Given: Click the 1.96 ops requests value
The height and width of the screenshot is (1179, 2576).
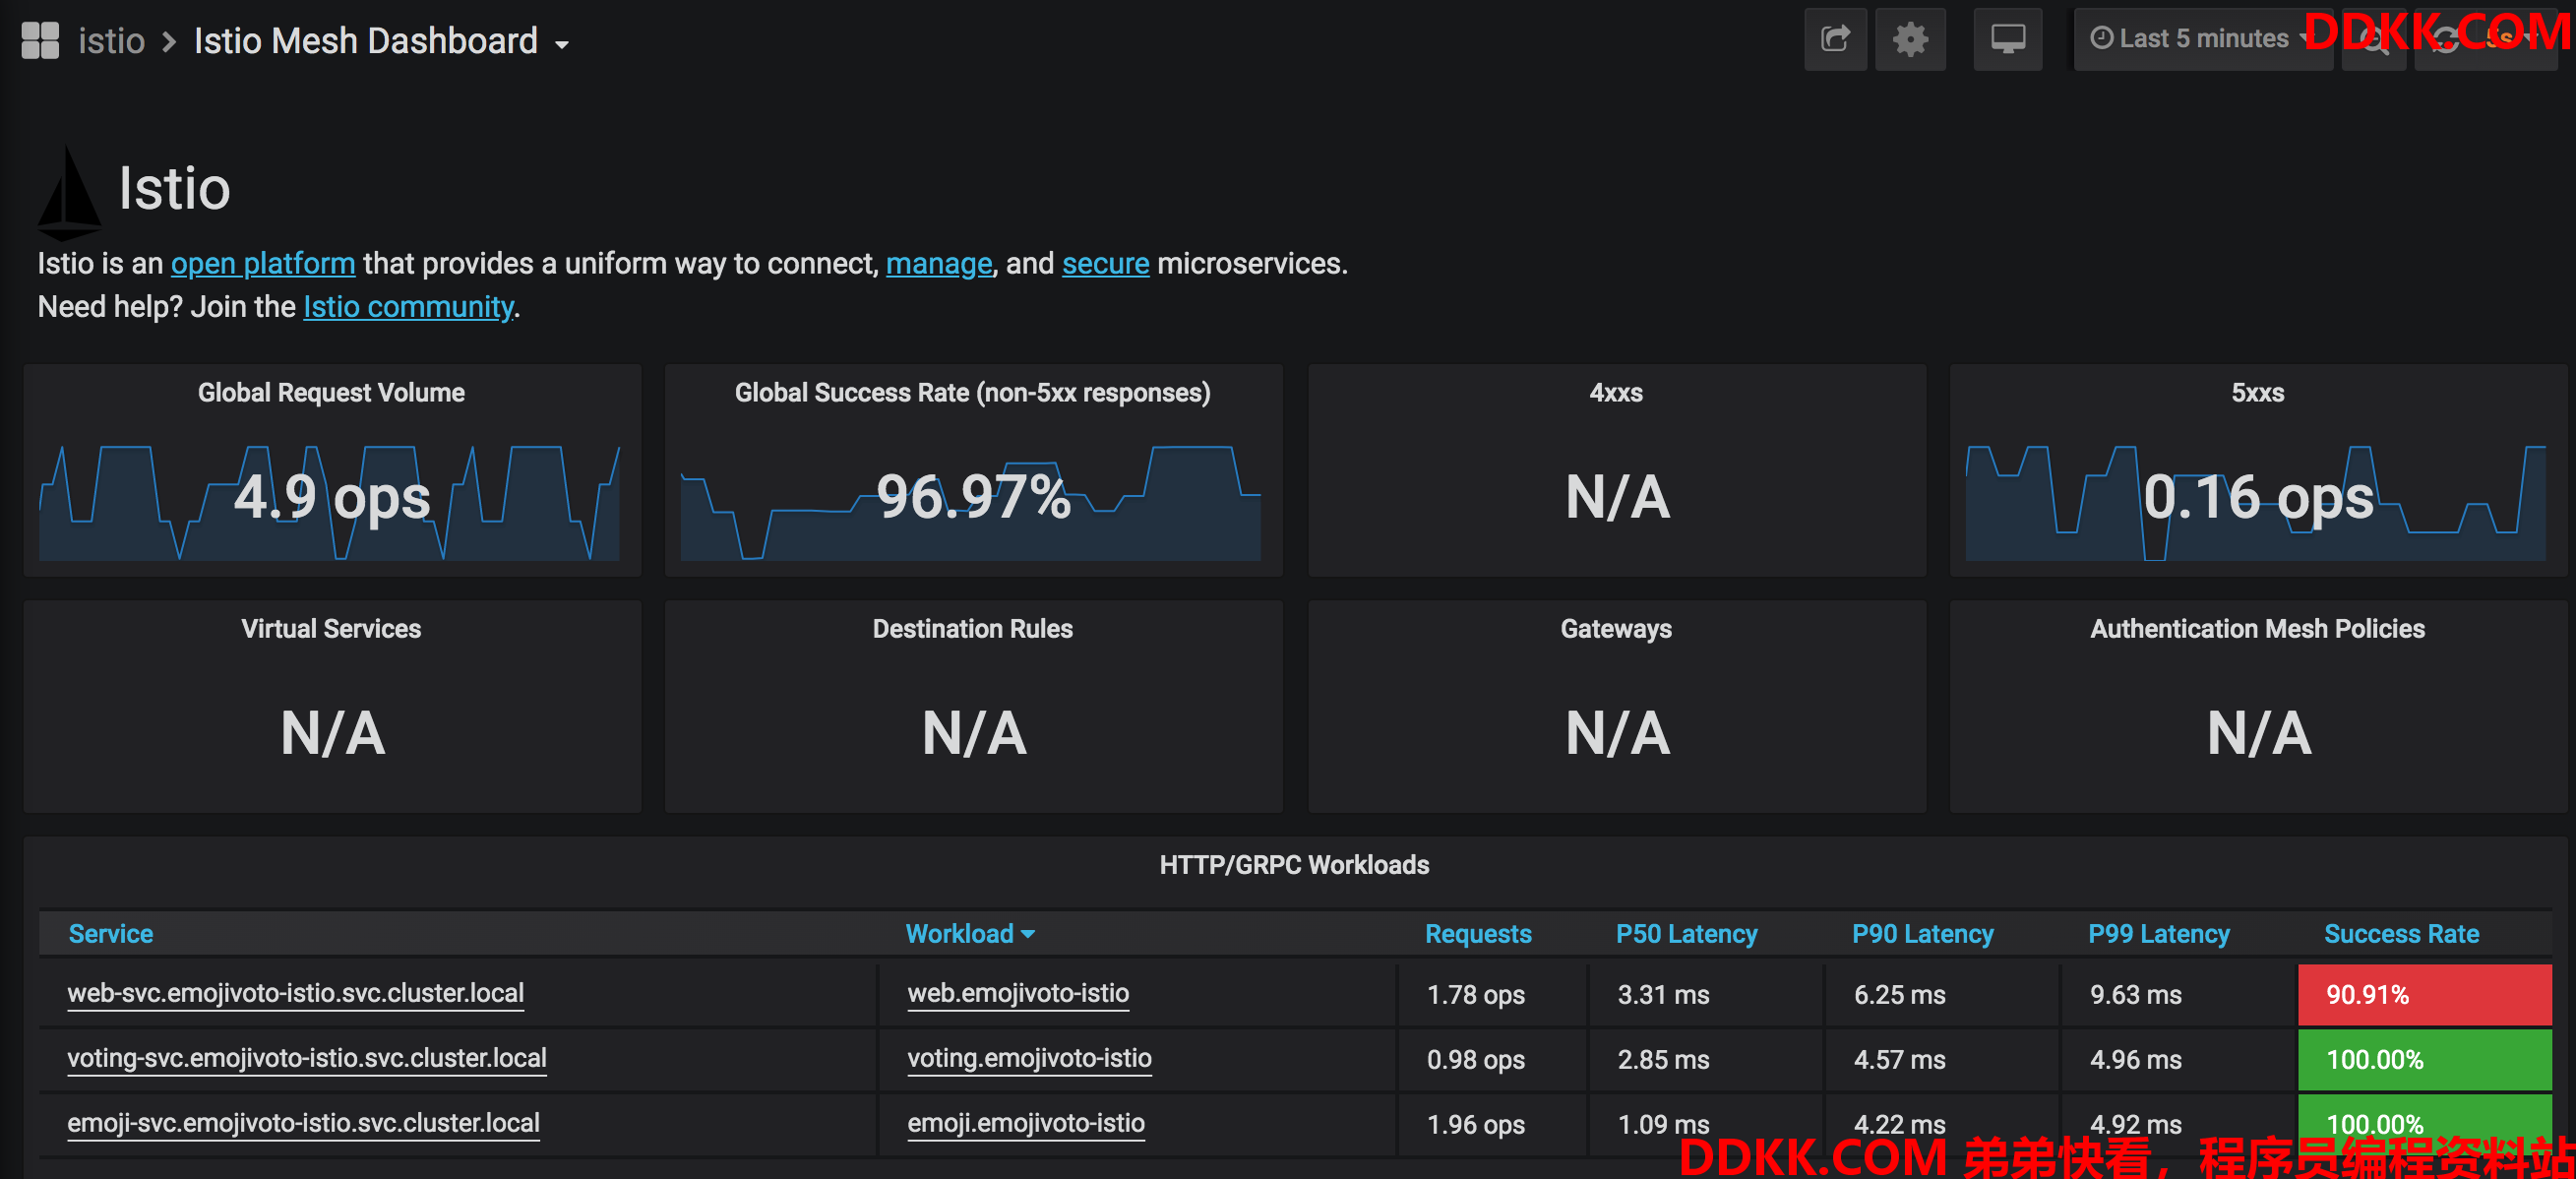Looking at the screenshot, I should click(1475, 1125).
